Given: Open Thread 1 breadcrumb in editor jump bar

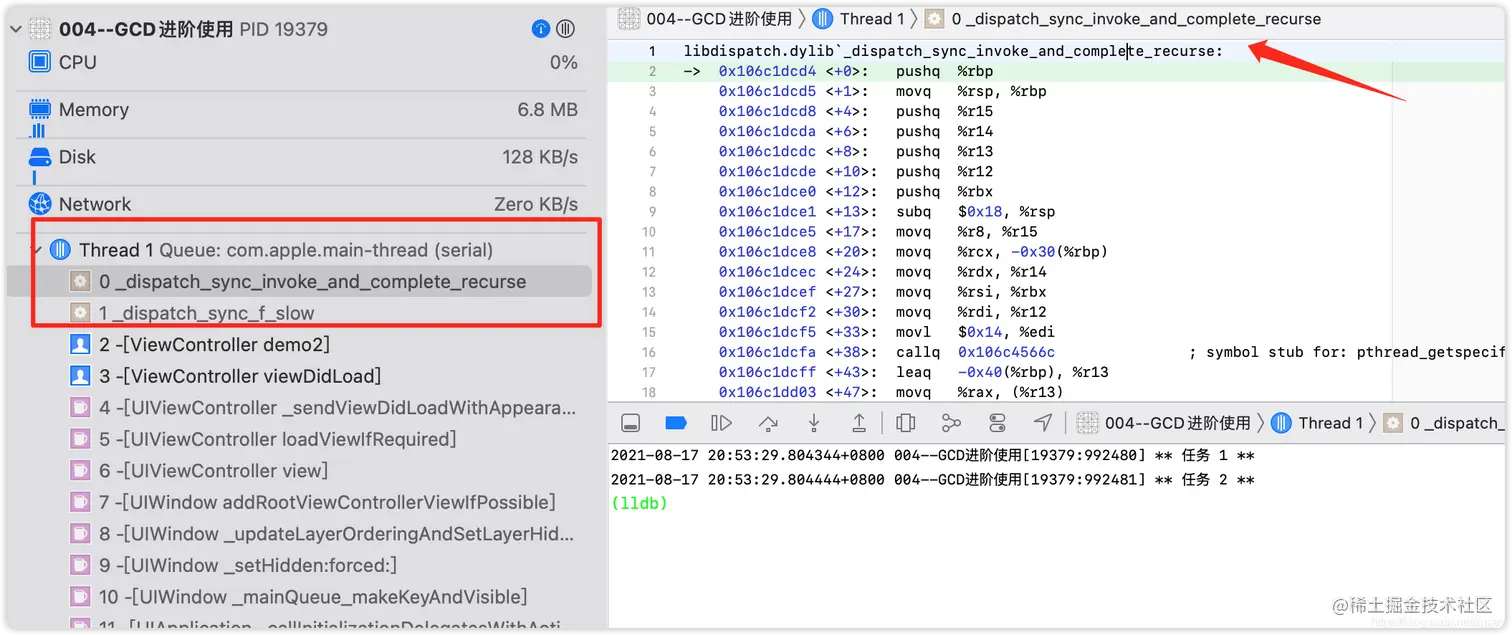Looking at the screenshot, I should point(858,18).
